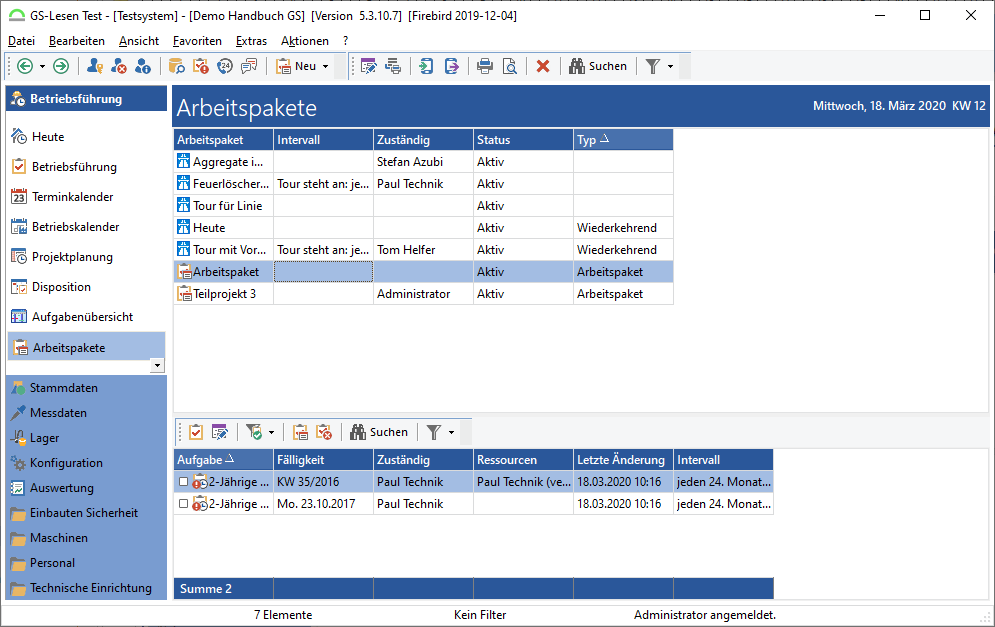Click the user info icon
This screenshot has height=627, width=995.
point(143,66)
